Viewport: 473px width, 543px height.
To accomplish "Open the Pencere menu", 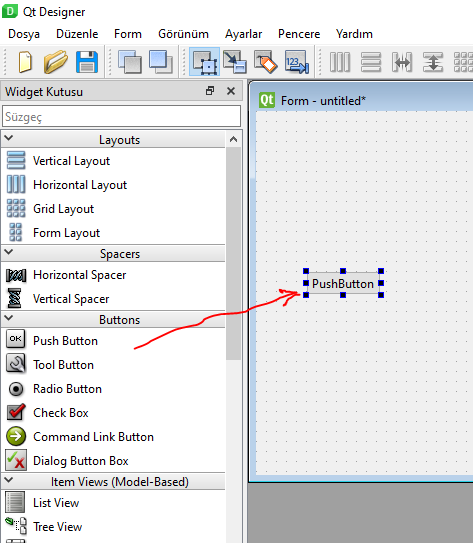I will coord(299,34).
